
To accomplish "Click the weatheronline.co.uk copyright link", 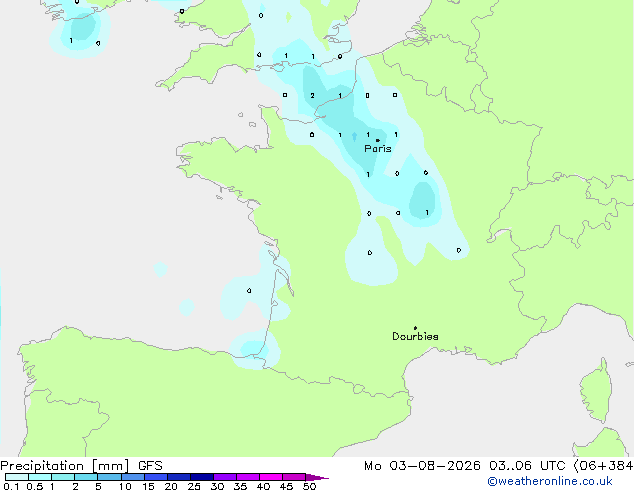I will pos(550,481).
